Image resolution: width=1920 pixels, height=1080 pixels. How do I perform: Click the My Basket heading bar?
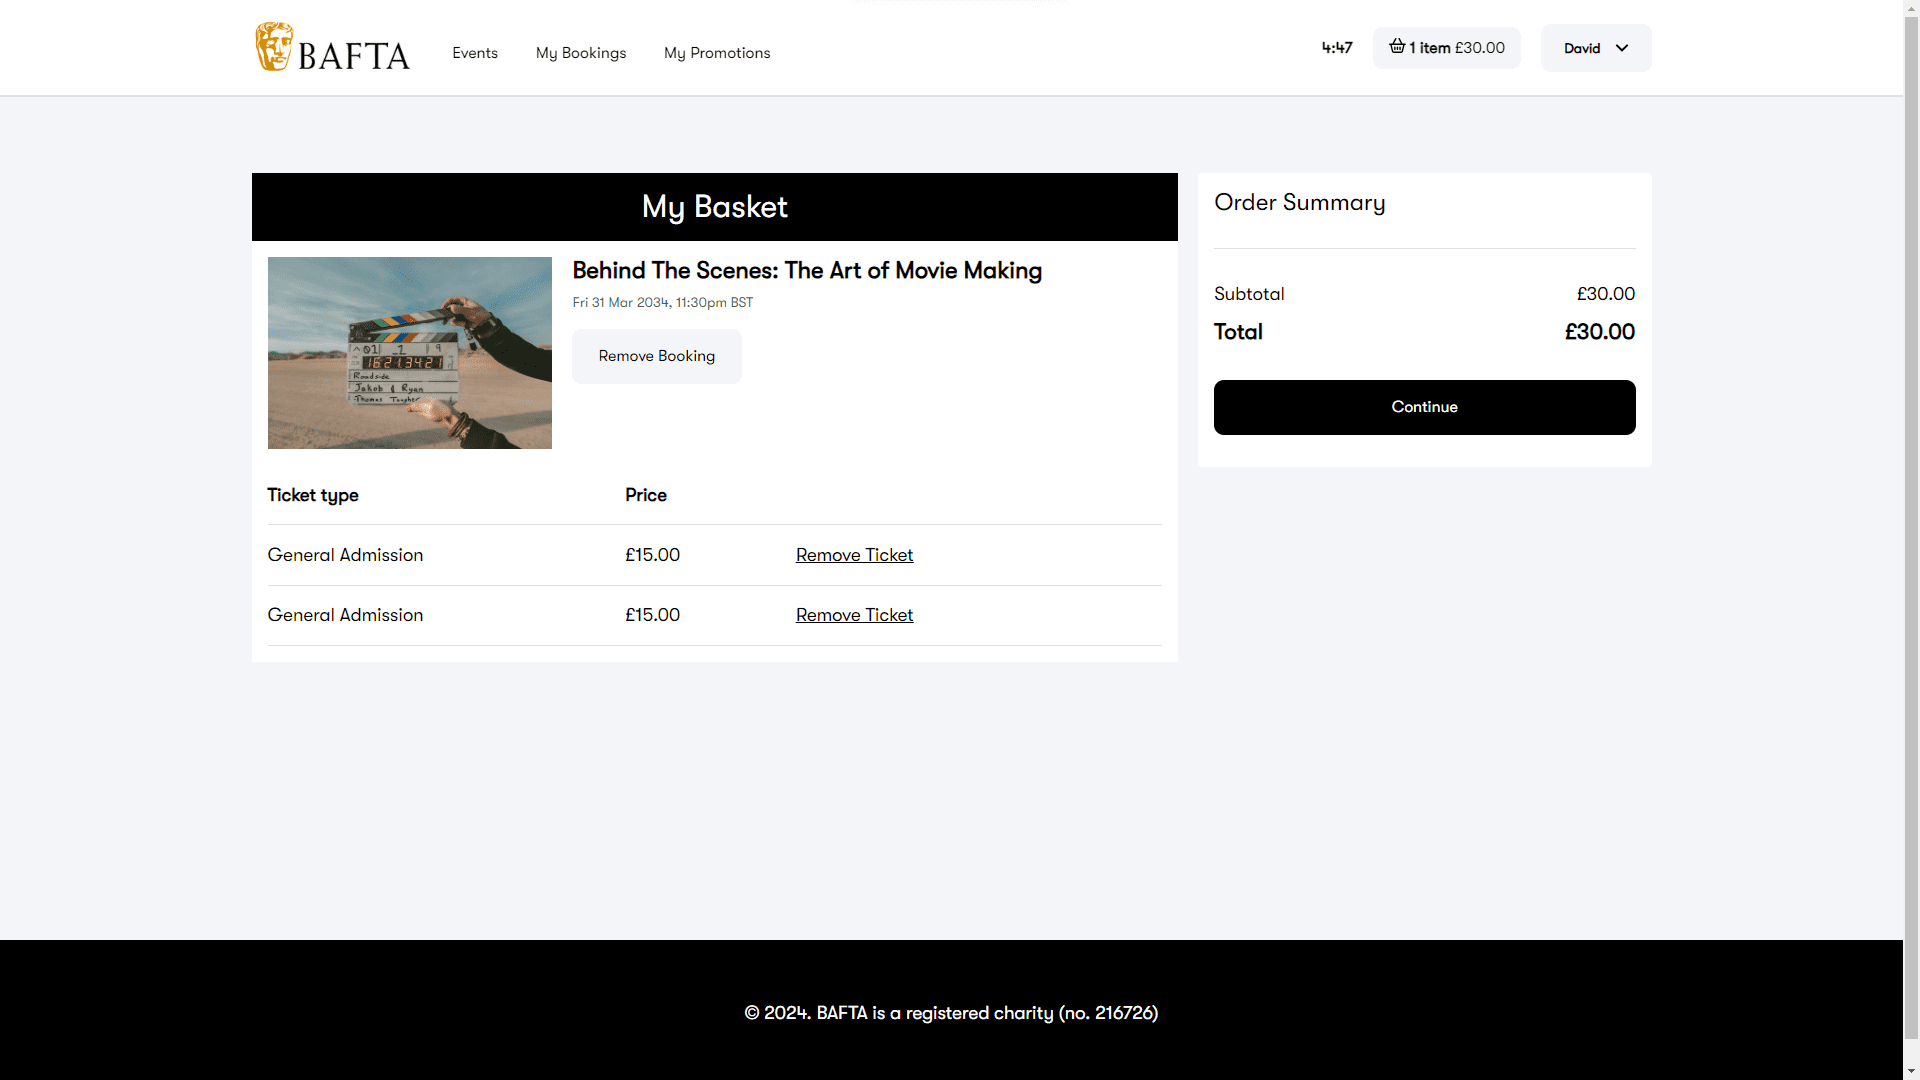click(x=715, y=207)
